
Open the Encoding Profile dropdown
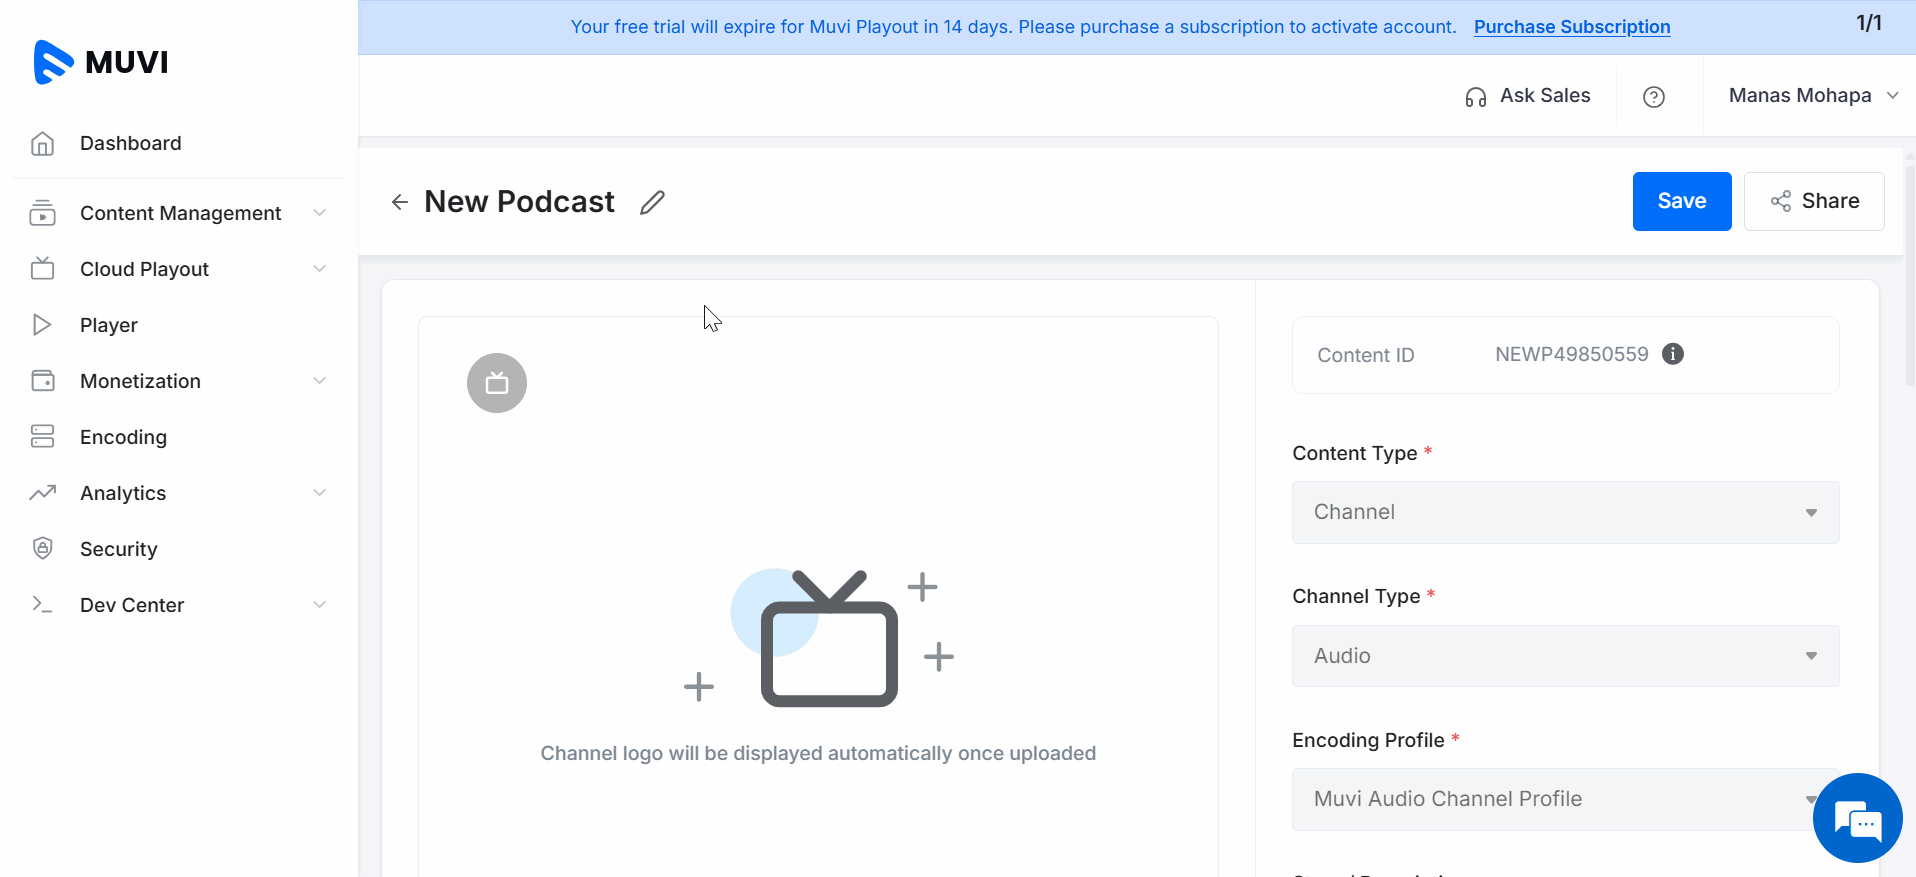point(1550,799)
